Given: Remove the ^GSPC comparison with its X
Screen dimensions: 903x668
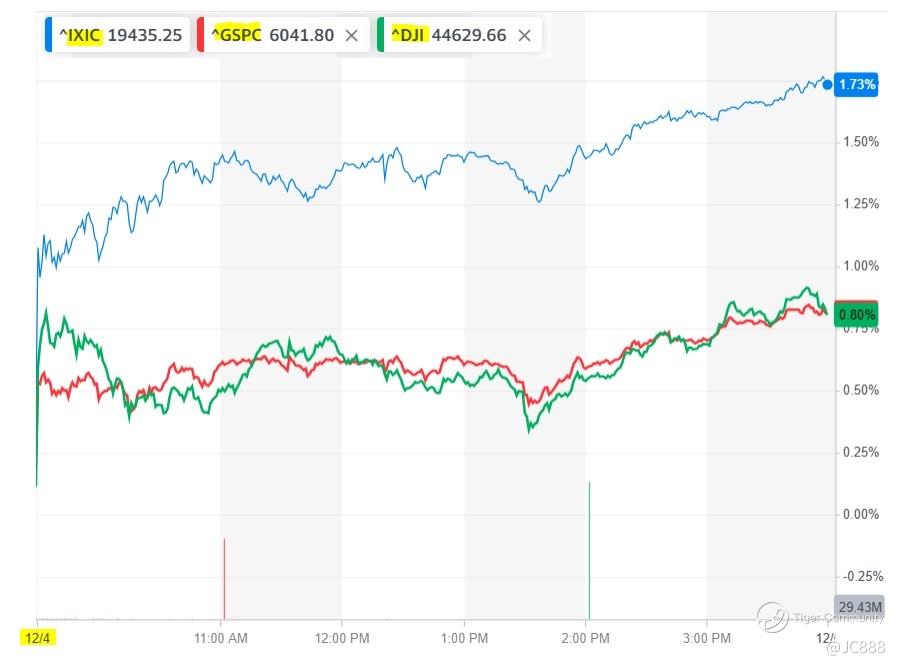Looking at the screenshot, I should pyautogui.click(x=351, y=35).
